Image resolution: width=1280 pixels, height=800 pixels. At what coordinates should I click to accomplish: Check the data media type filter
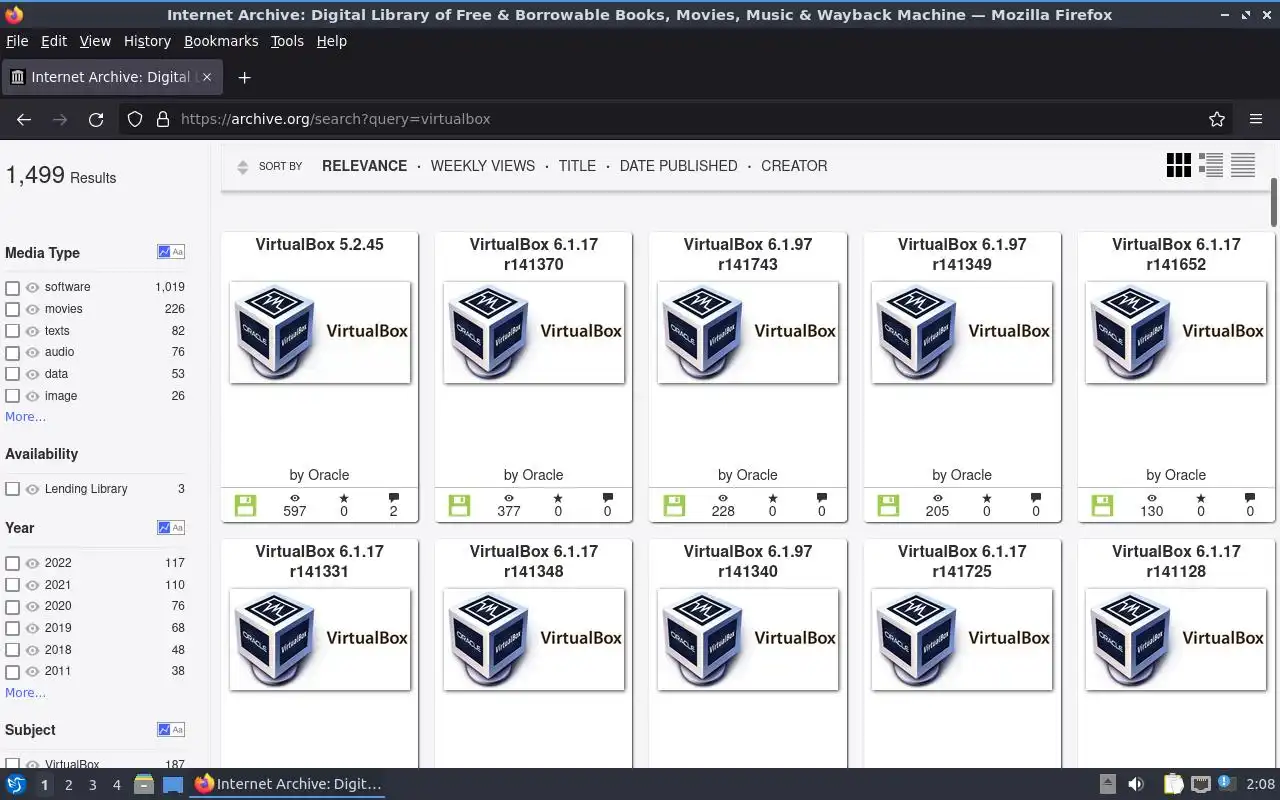click(12, 374)
